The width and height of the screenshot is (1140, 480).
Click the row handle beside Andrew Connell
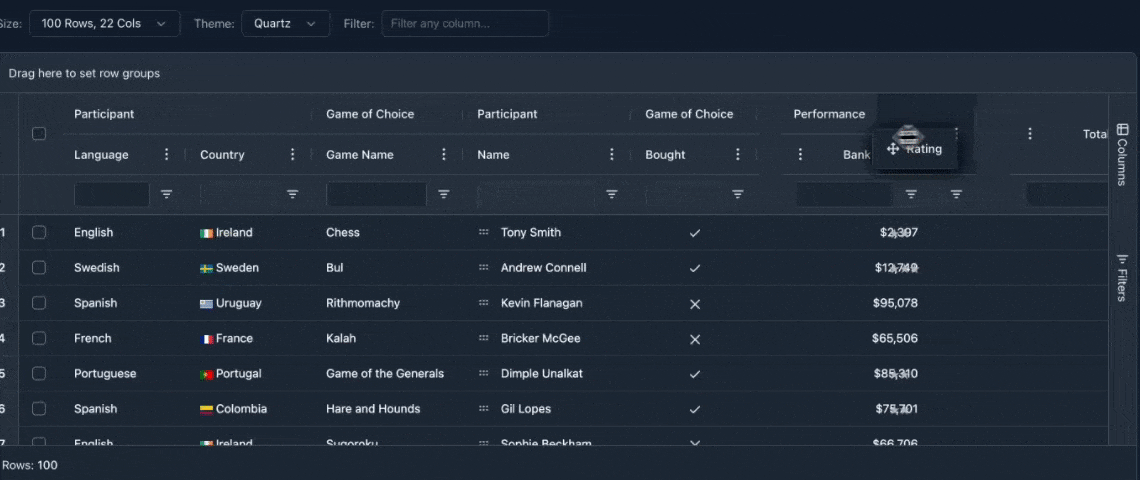click(x=483, y=268)
